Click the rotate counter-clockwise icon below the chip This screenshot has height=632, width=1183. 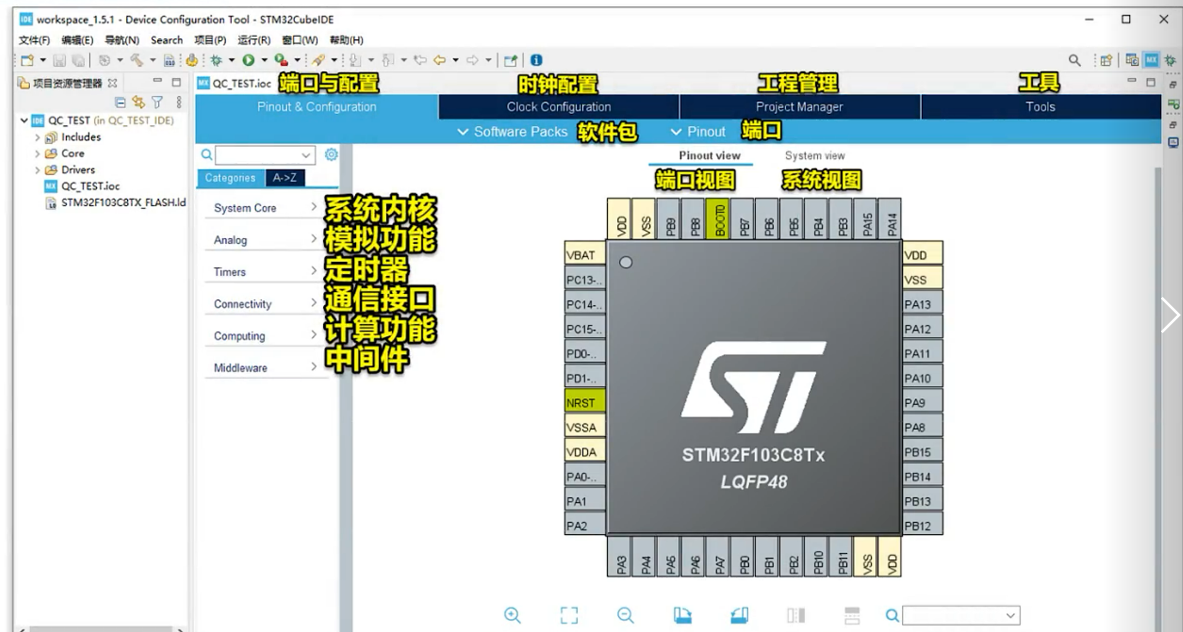click(739, 615)
